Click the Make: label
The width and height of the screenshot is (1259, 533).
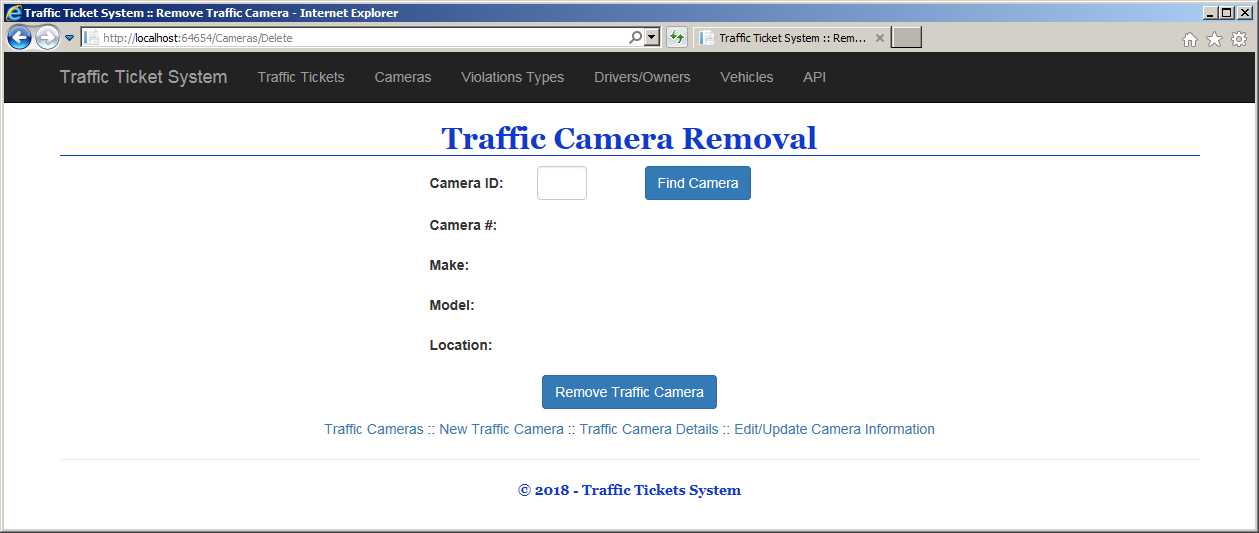click(449, 265)
